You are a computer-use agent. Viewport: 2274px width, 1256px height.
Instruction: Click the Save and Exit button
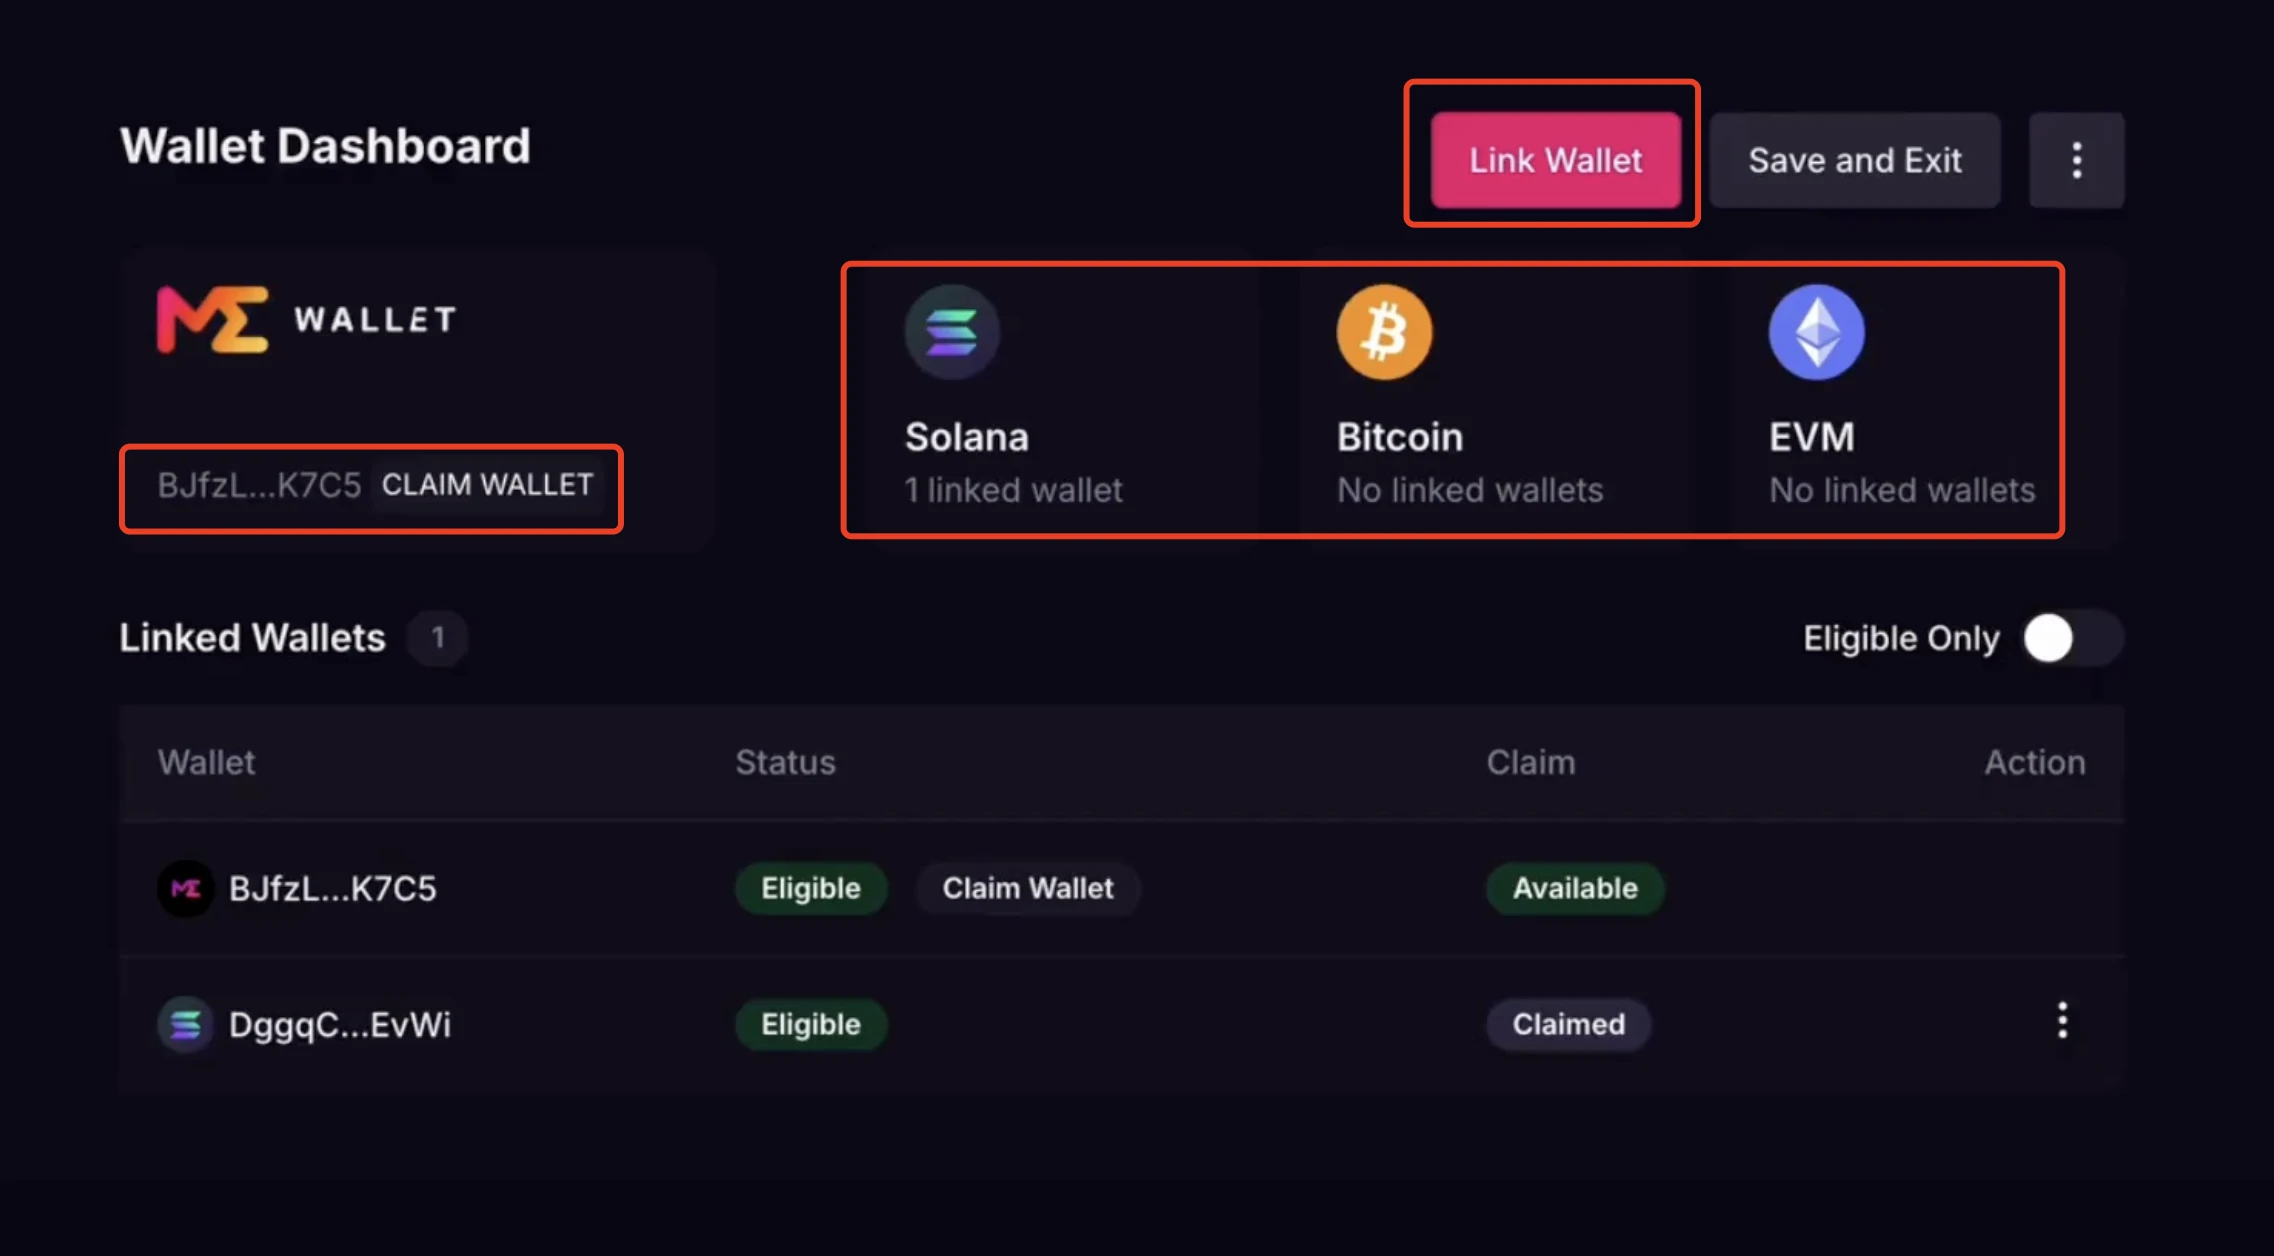(1855, 158)
